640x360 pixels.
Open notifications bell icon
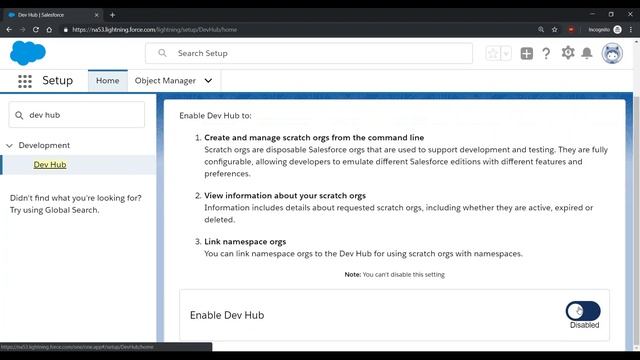click(587, 53)
